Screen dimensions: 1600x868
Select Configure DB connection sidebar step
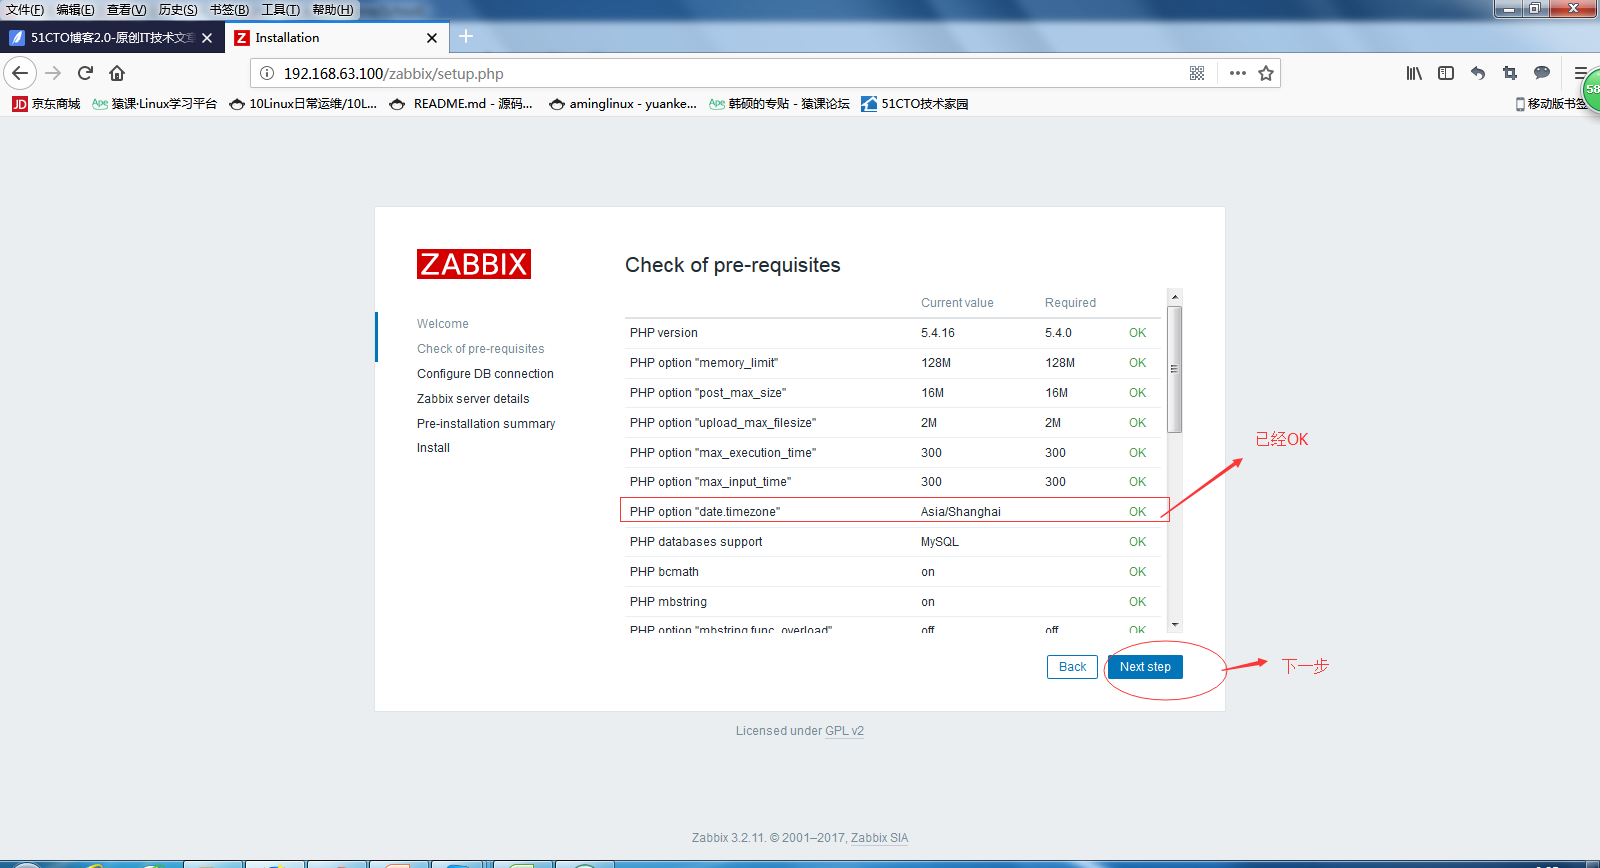pyautogui.click(x=485, y=374)
